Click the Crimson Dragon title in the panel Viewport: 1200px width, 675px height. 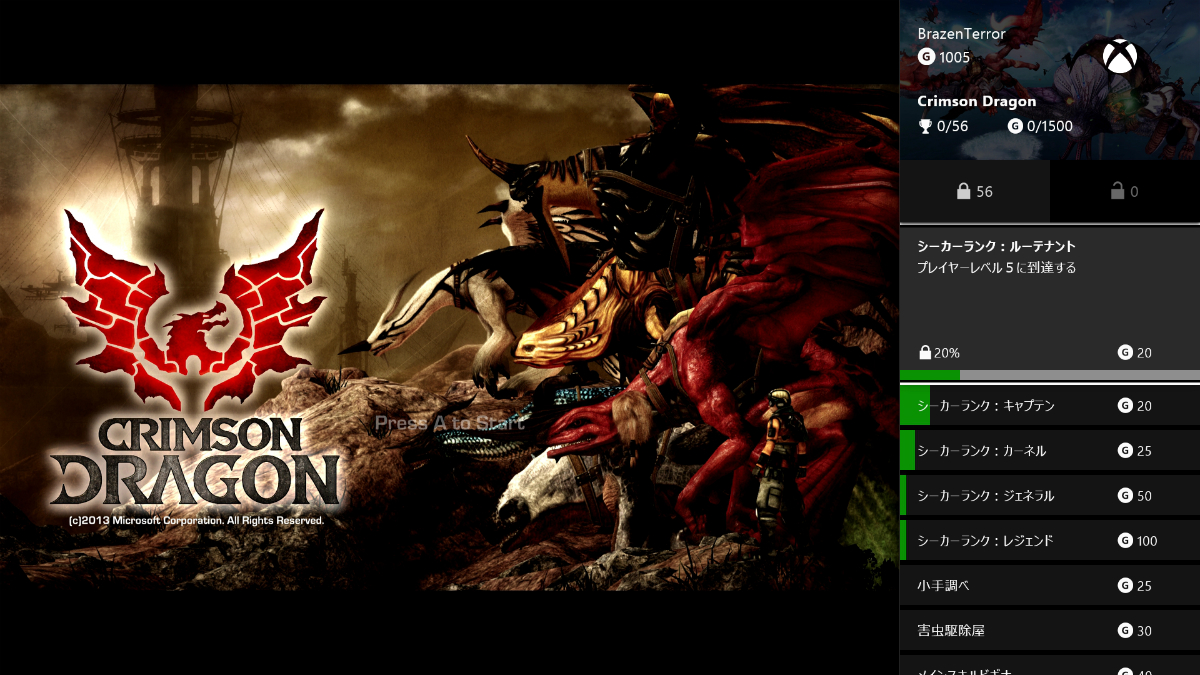[976, 101]
